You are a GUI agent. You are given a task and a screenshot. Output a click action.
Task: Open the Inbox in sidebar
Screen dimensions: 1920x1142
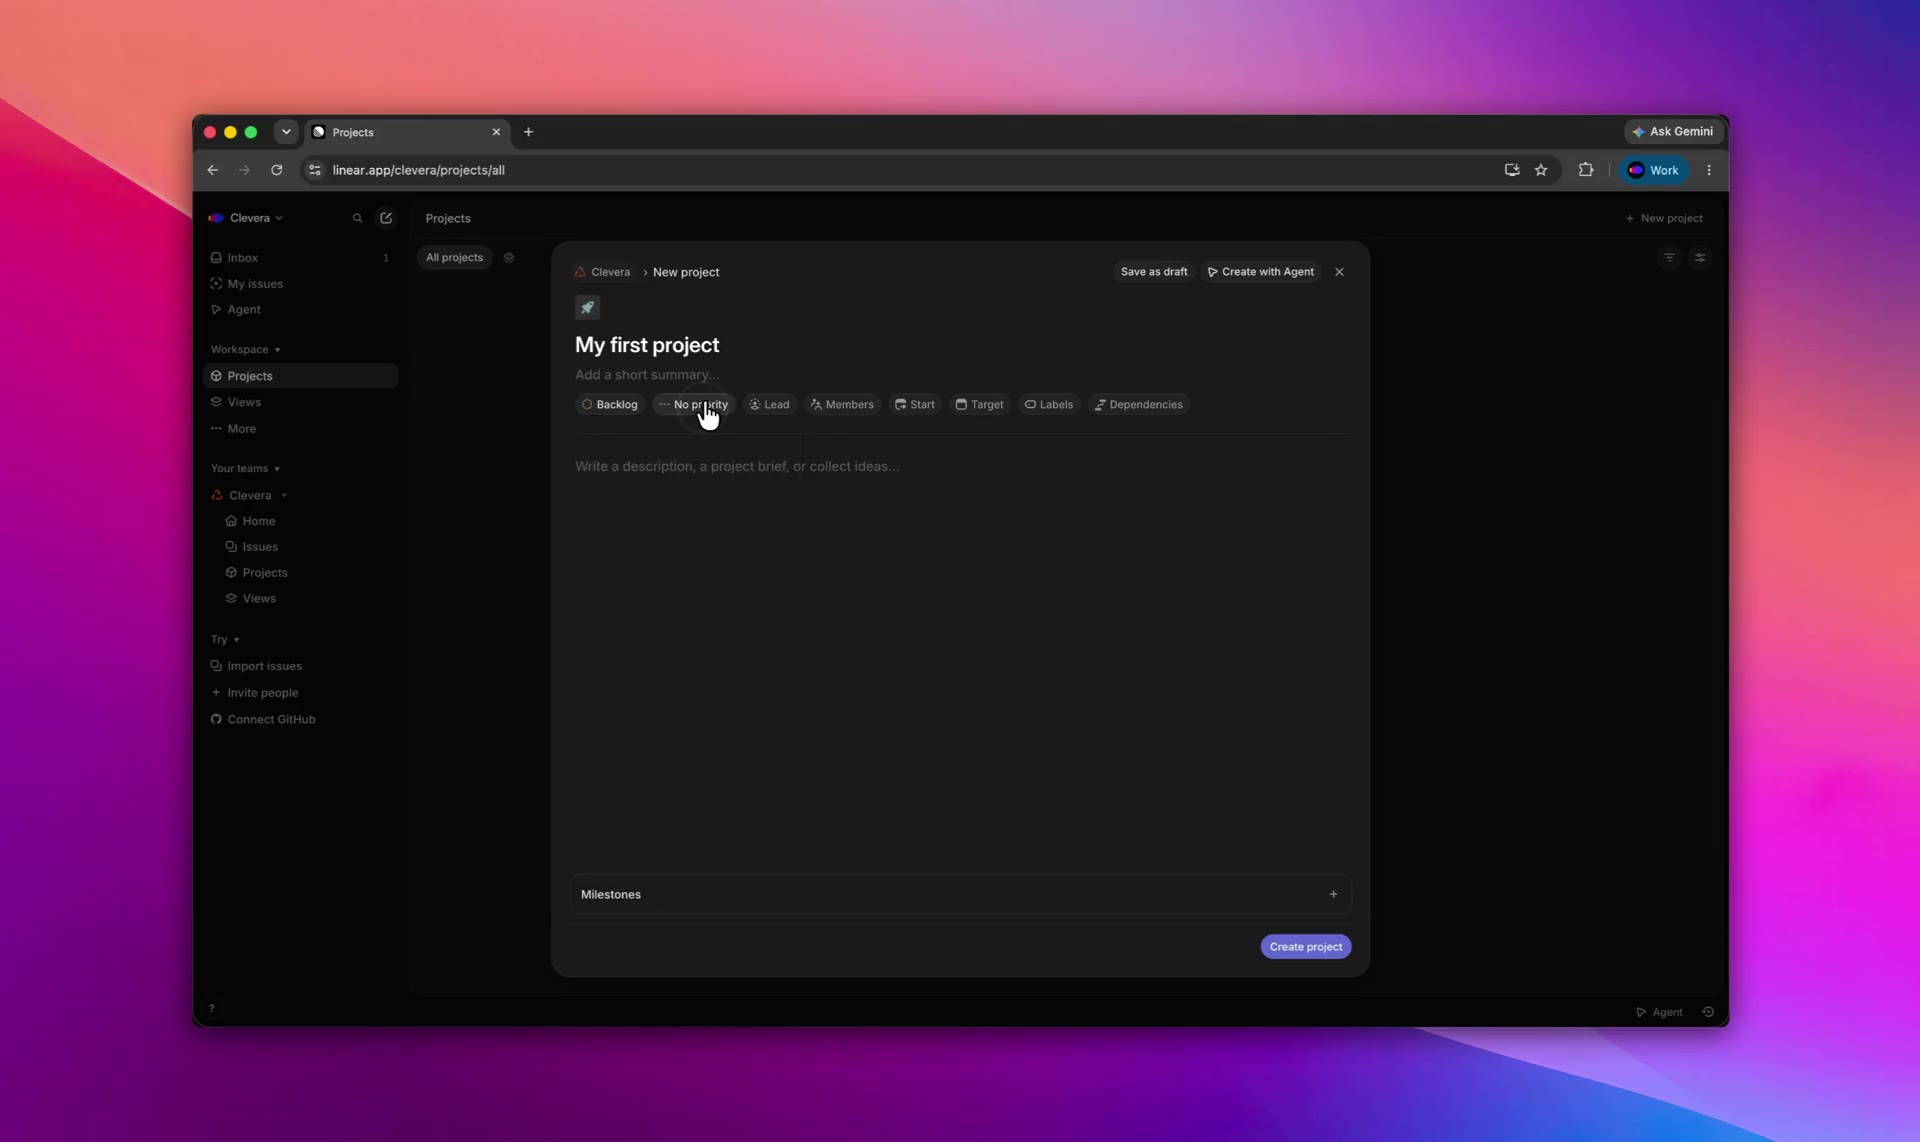300,258
